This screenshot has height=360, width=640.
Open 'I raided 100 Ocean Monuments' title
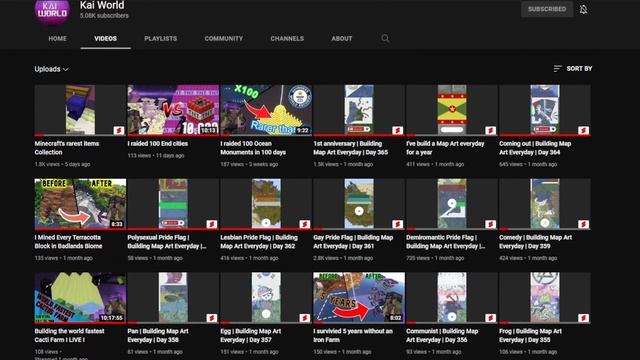253,148
